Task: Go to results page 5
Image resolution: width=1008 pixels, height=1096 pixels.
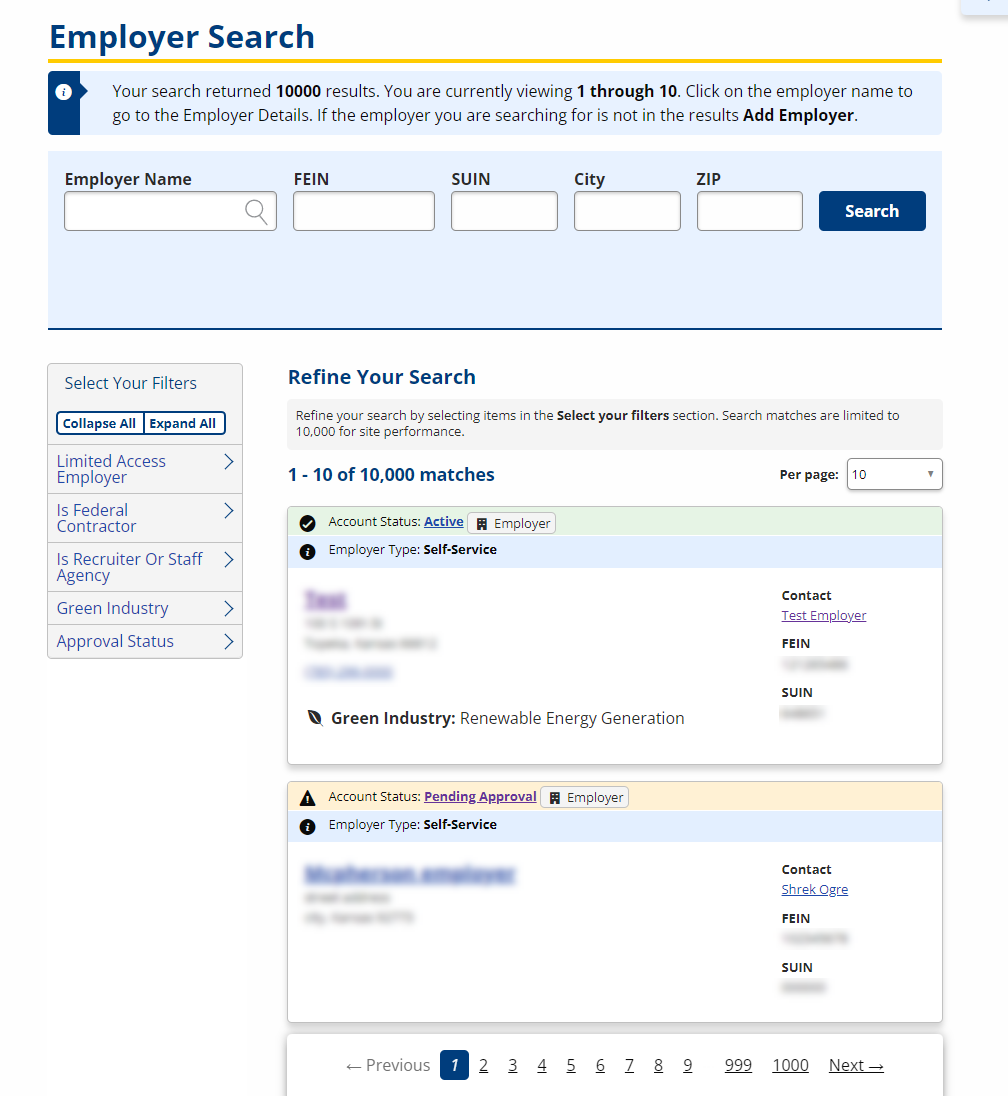Action: [x=571, y=1065]
